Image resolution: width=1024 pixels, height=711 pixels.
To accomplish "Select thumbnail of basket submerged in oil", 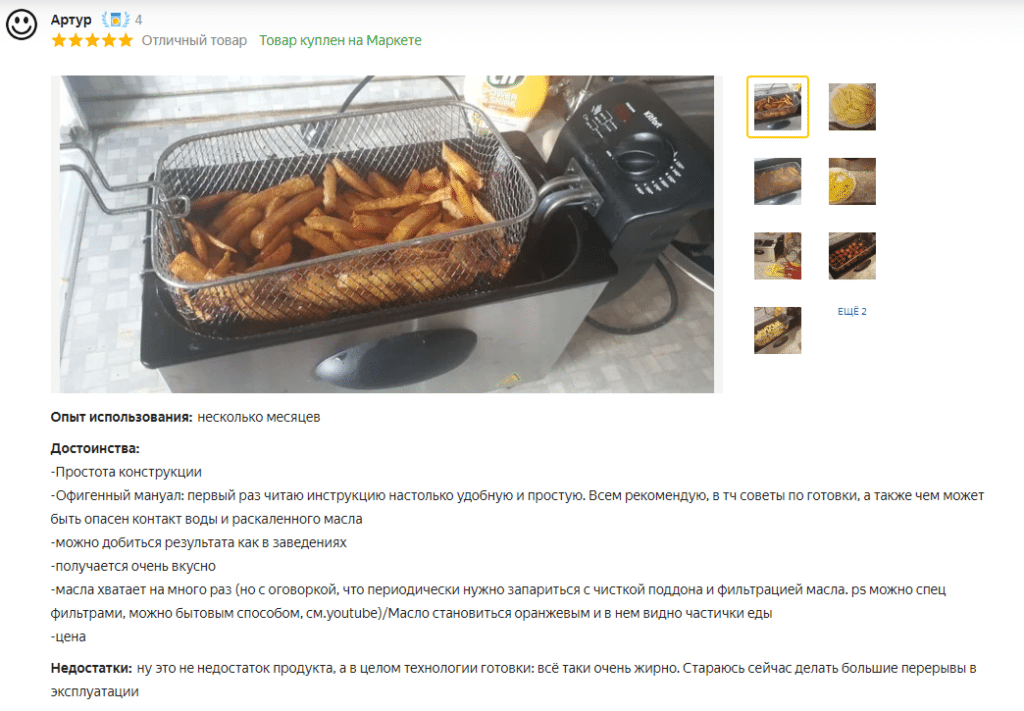I will (x=777, y=181).
